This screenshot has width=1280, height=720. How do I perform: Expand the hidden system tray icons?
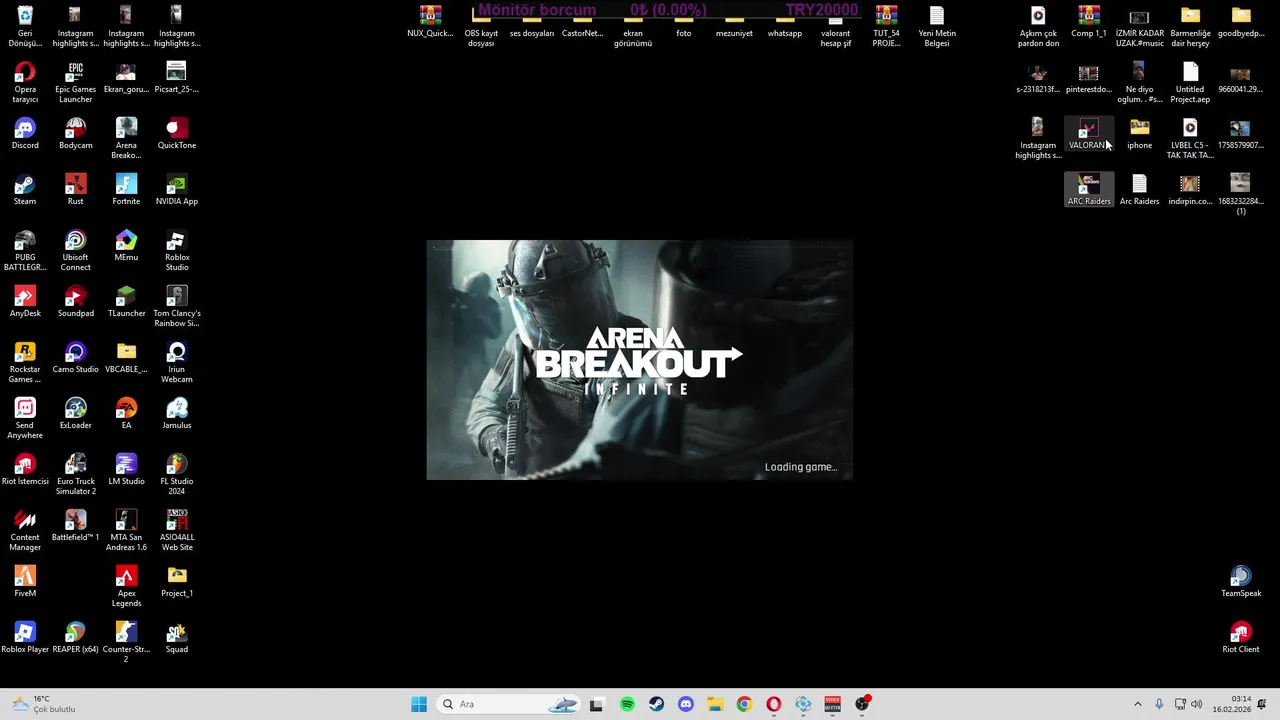(1137, 704)
